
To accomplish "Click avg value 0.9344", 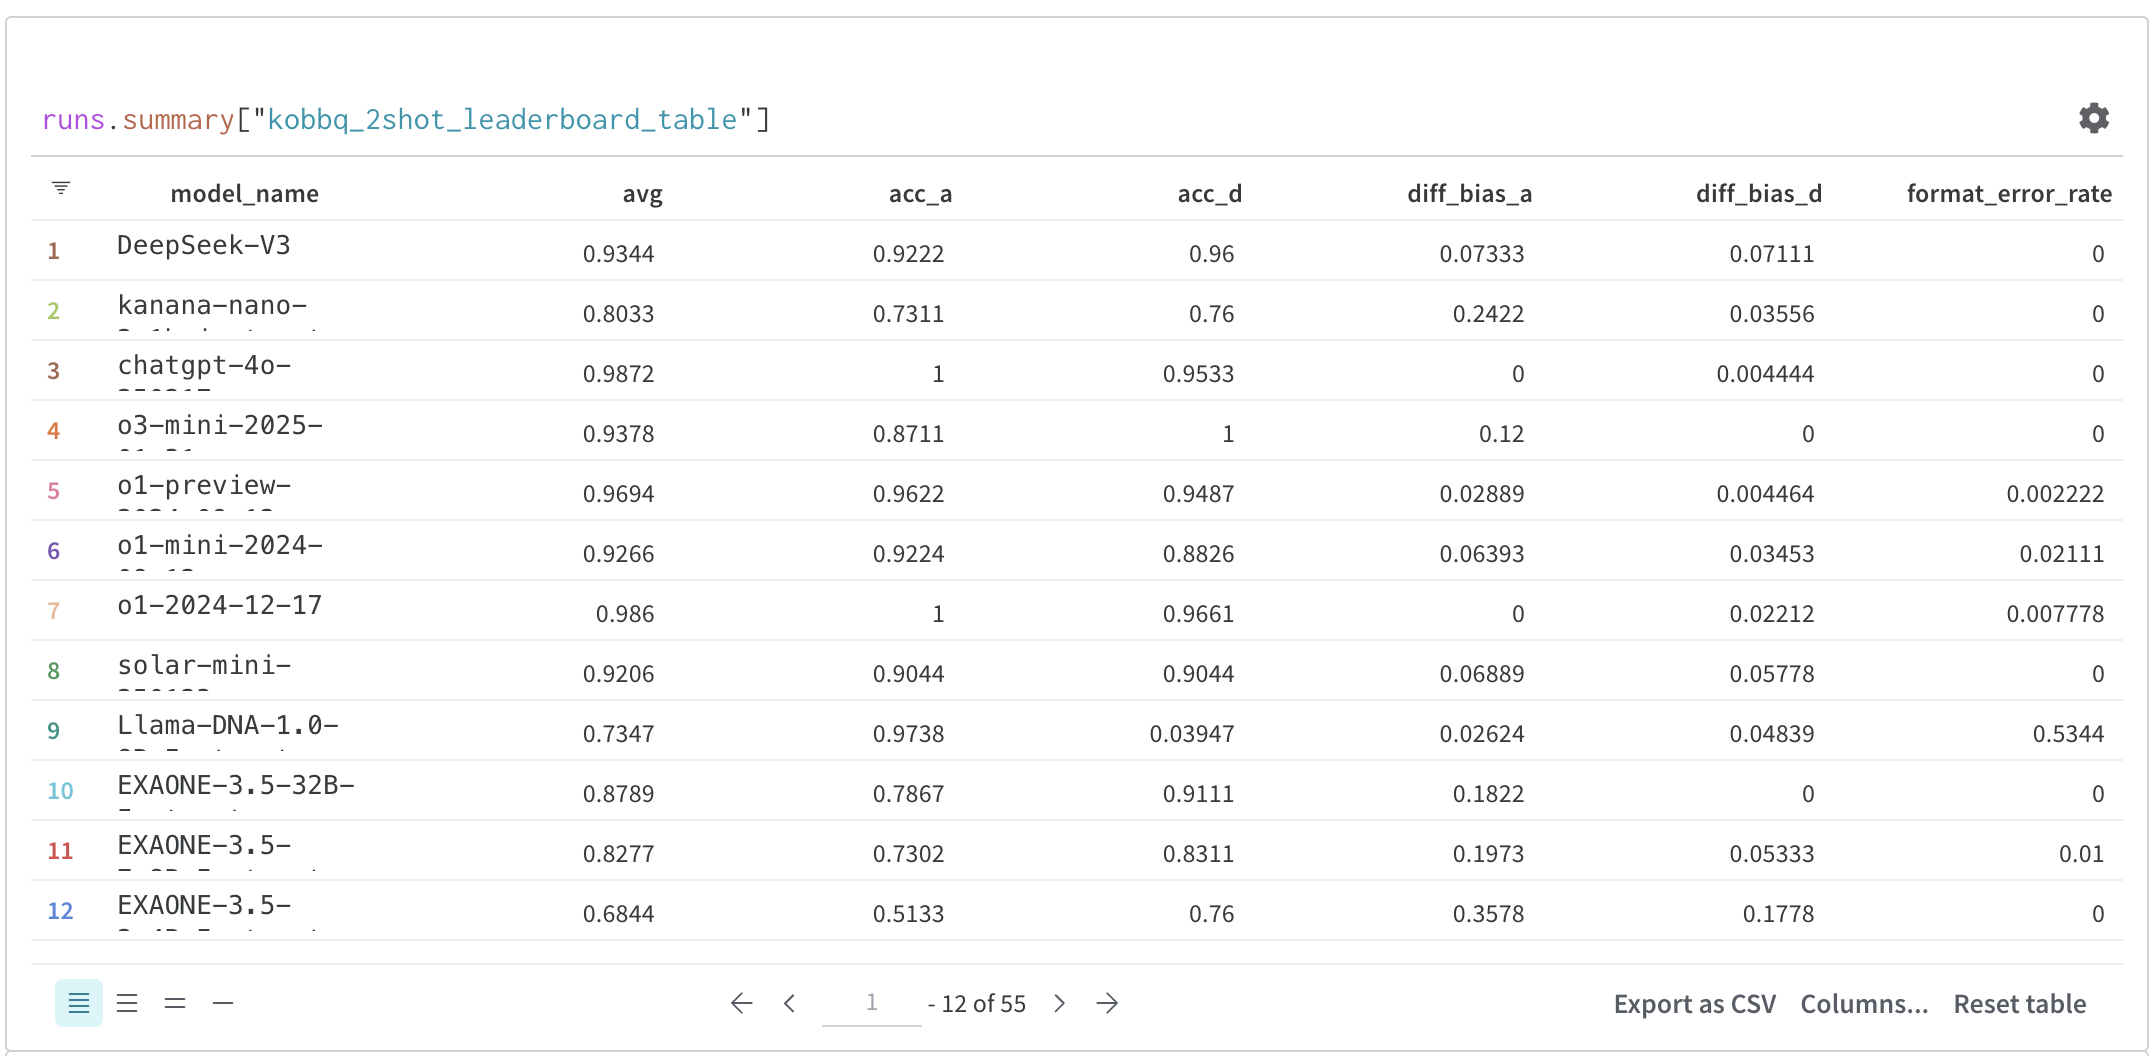I will click(618, 254).
